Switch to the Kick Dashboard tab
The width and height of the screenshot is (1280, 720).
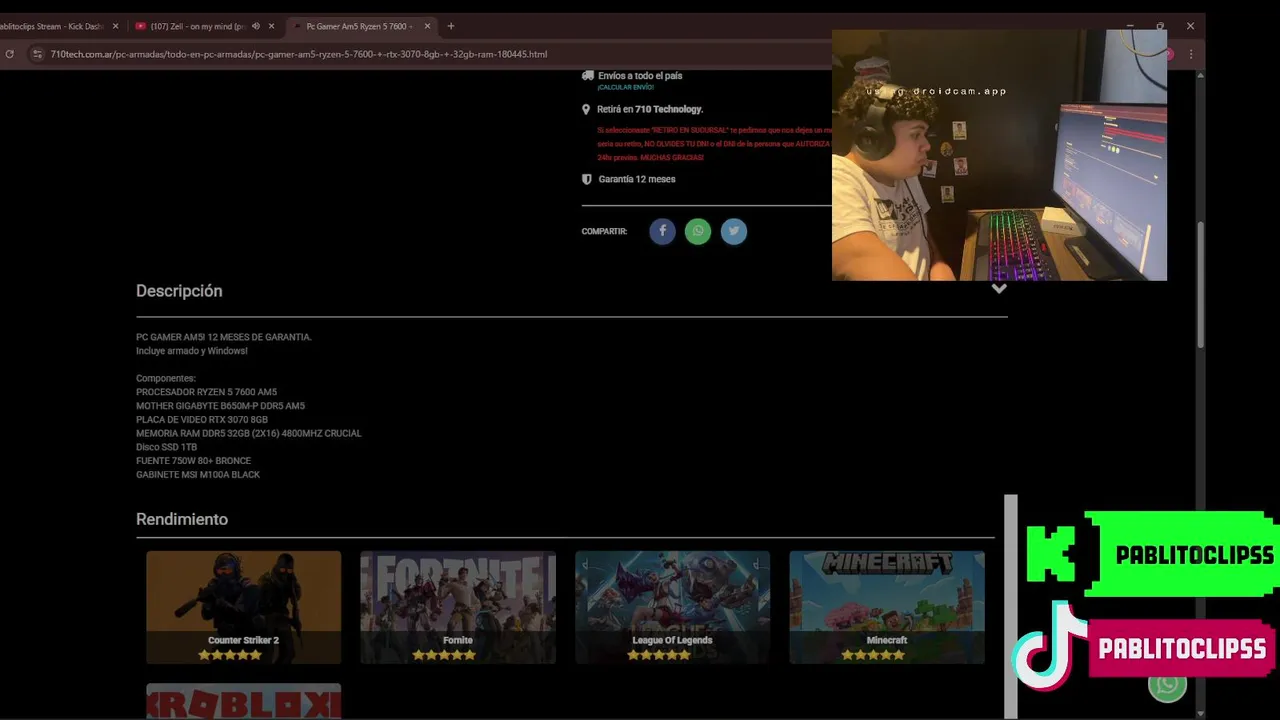(55, 26)
